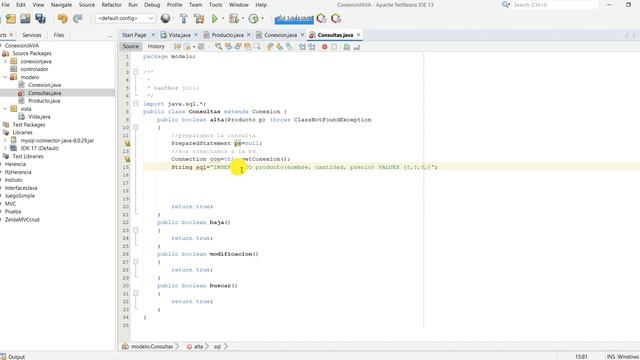
Task: Expand the JDK 17 (Default) node
Action: pyautogui.click(x=5, y=148)
